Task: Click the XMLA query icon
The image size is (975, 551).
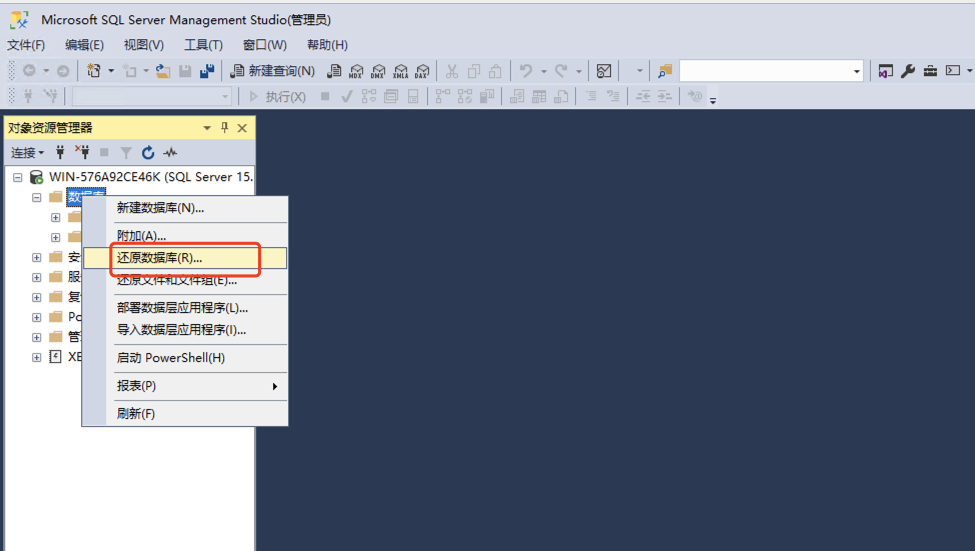Action: (x=400, y=71)
